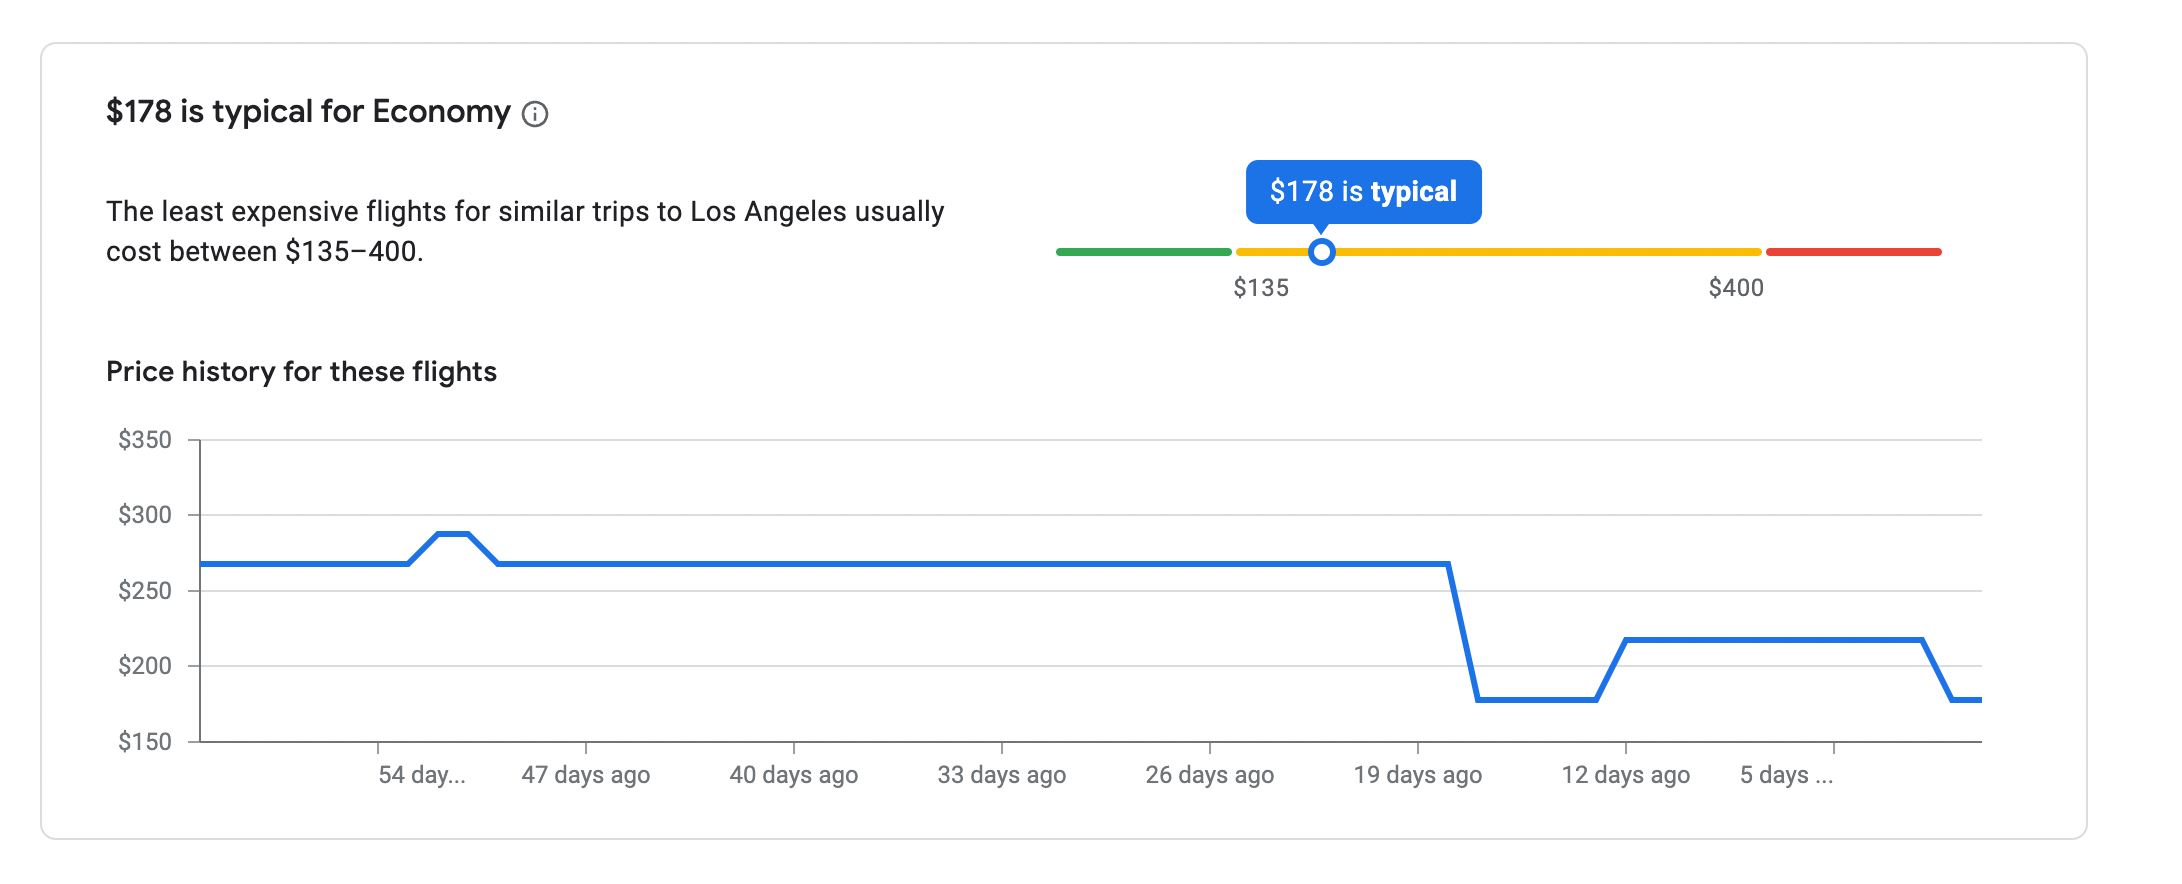Click the truncated "54 day..." axis label
2182x884 pixels.
[x=421, y=775]
